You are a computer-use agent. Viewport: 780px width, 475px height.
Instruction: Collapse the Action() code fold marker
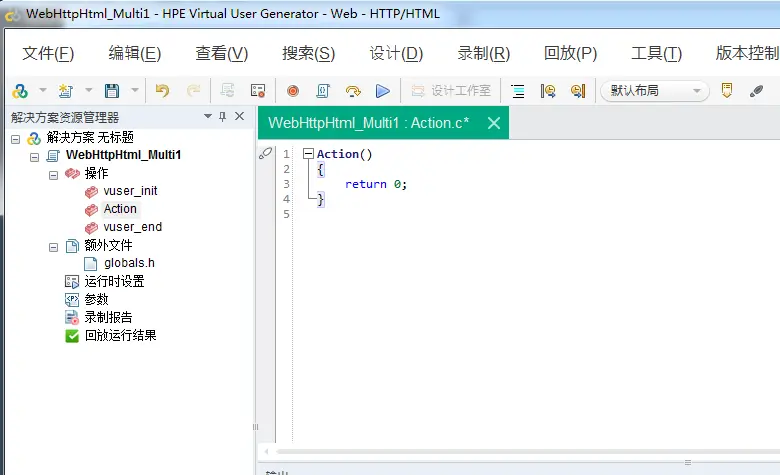pos(308,154)
